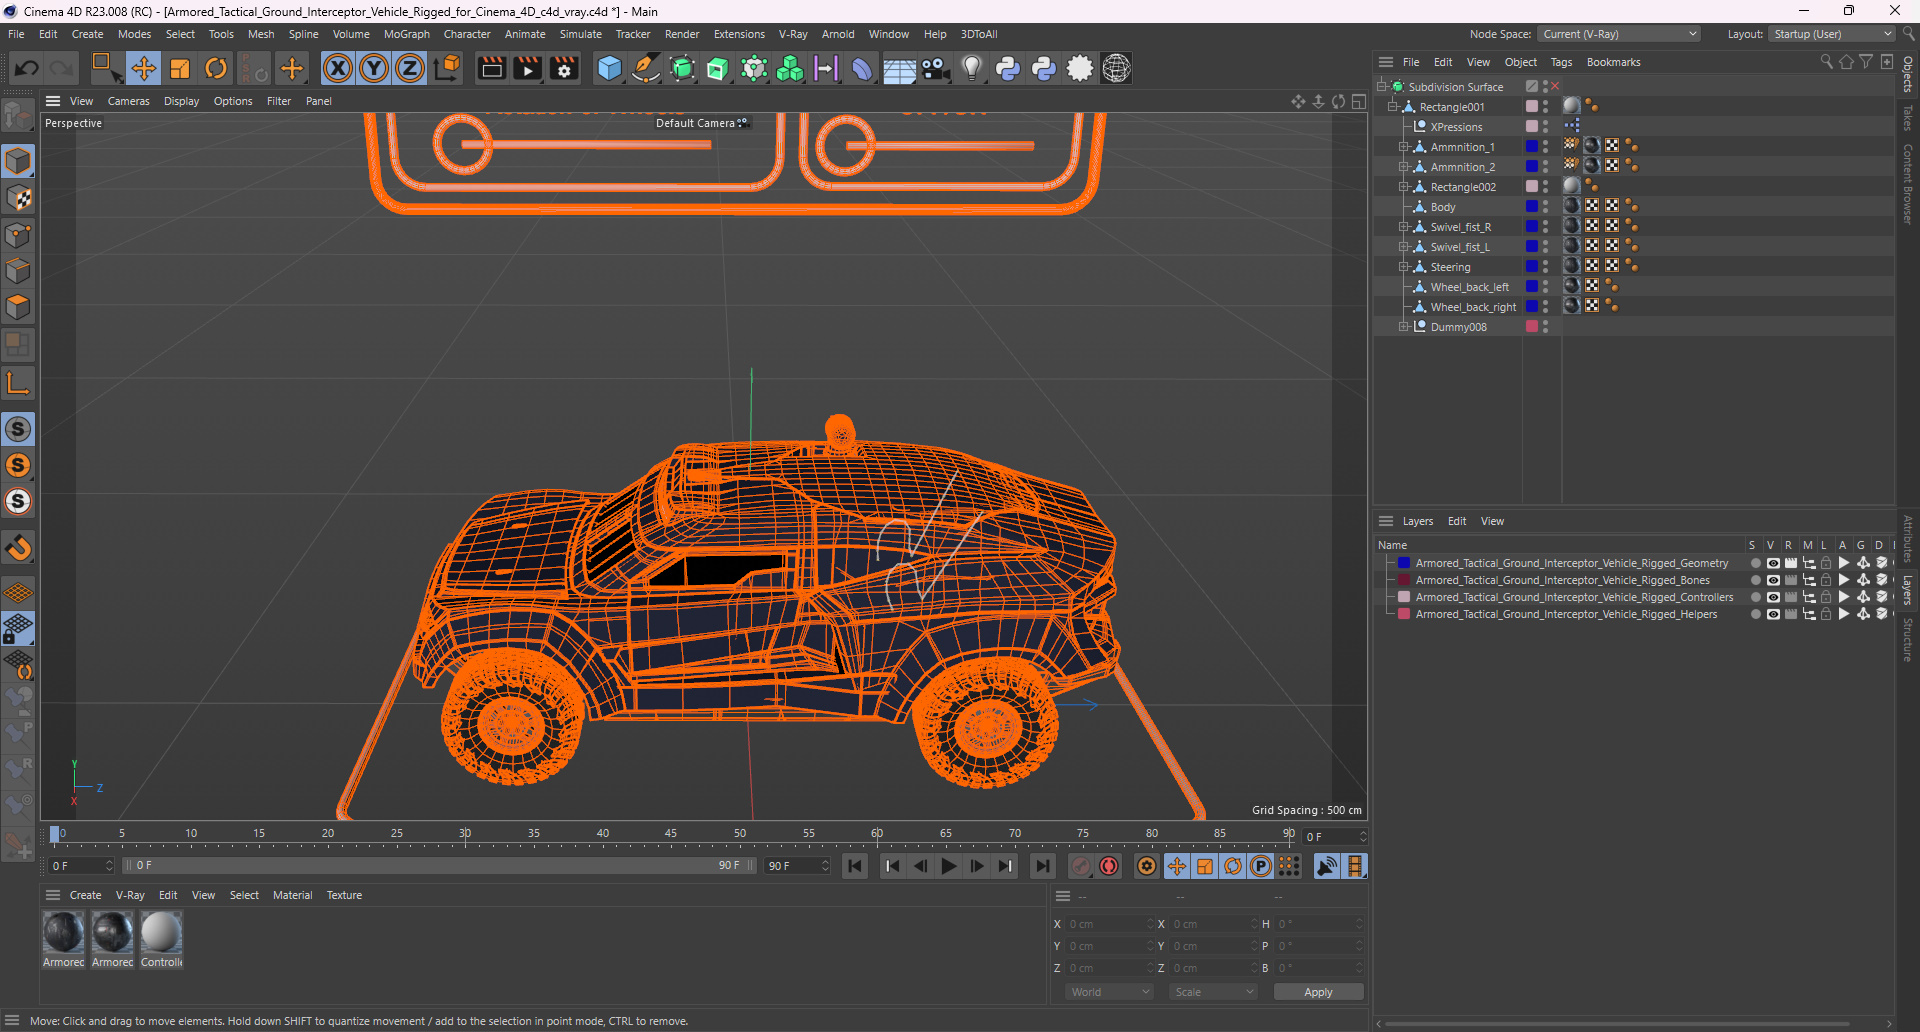Select the Controllers material thumbnail
Viewport: 1920px width, 1032px height.
(x=161, y=932)
